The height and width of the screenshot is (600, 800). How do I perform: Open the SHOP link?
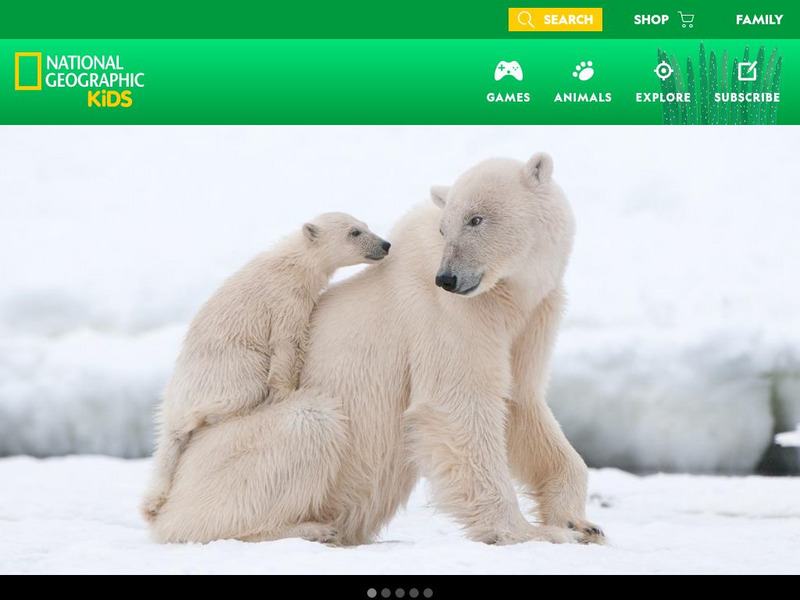[x=651, y=19]
